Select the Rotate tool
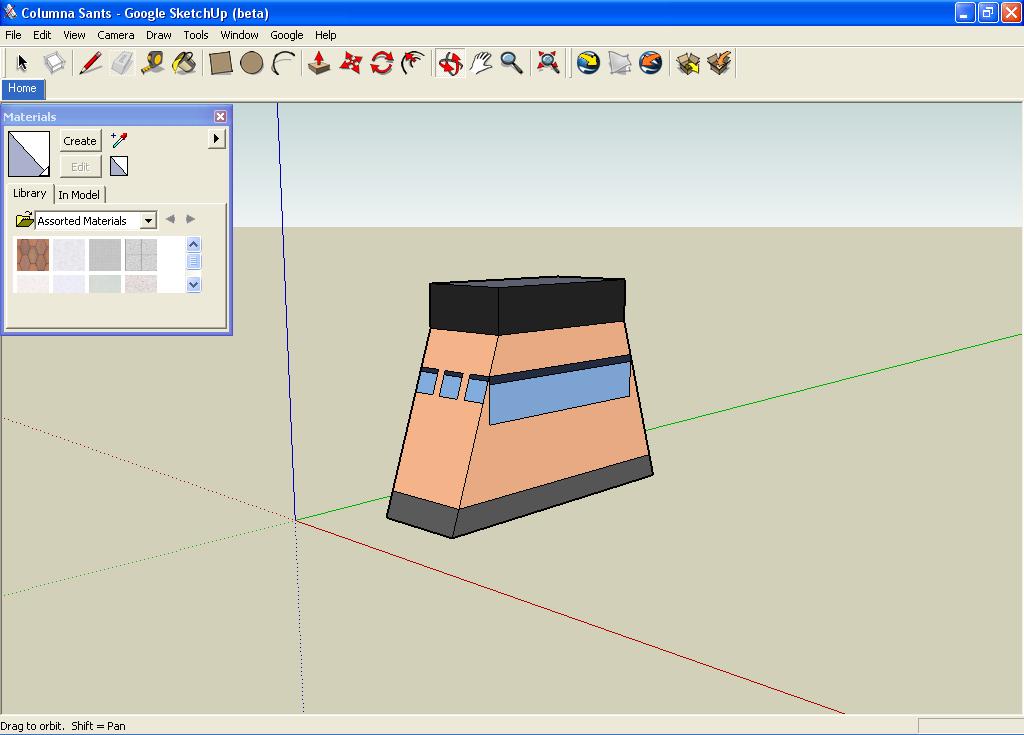1024x735 pixels. point(381,63)
